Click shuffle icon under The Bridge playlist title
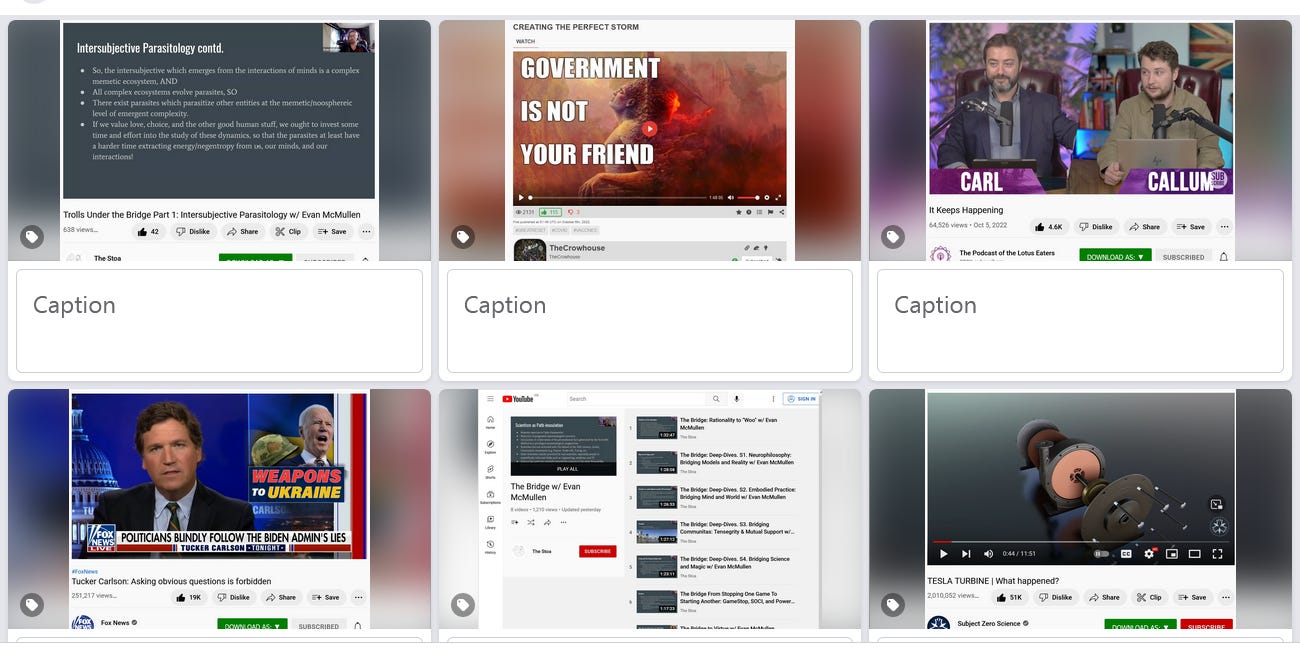1300x654 pixels. tap(531, 522)
